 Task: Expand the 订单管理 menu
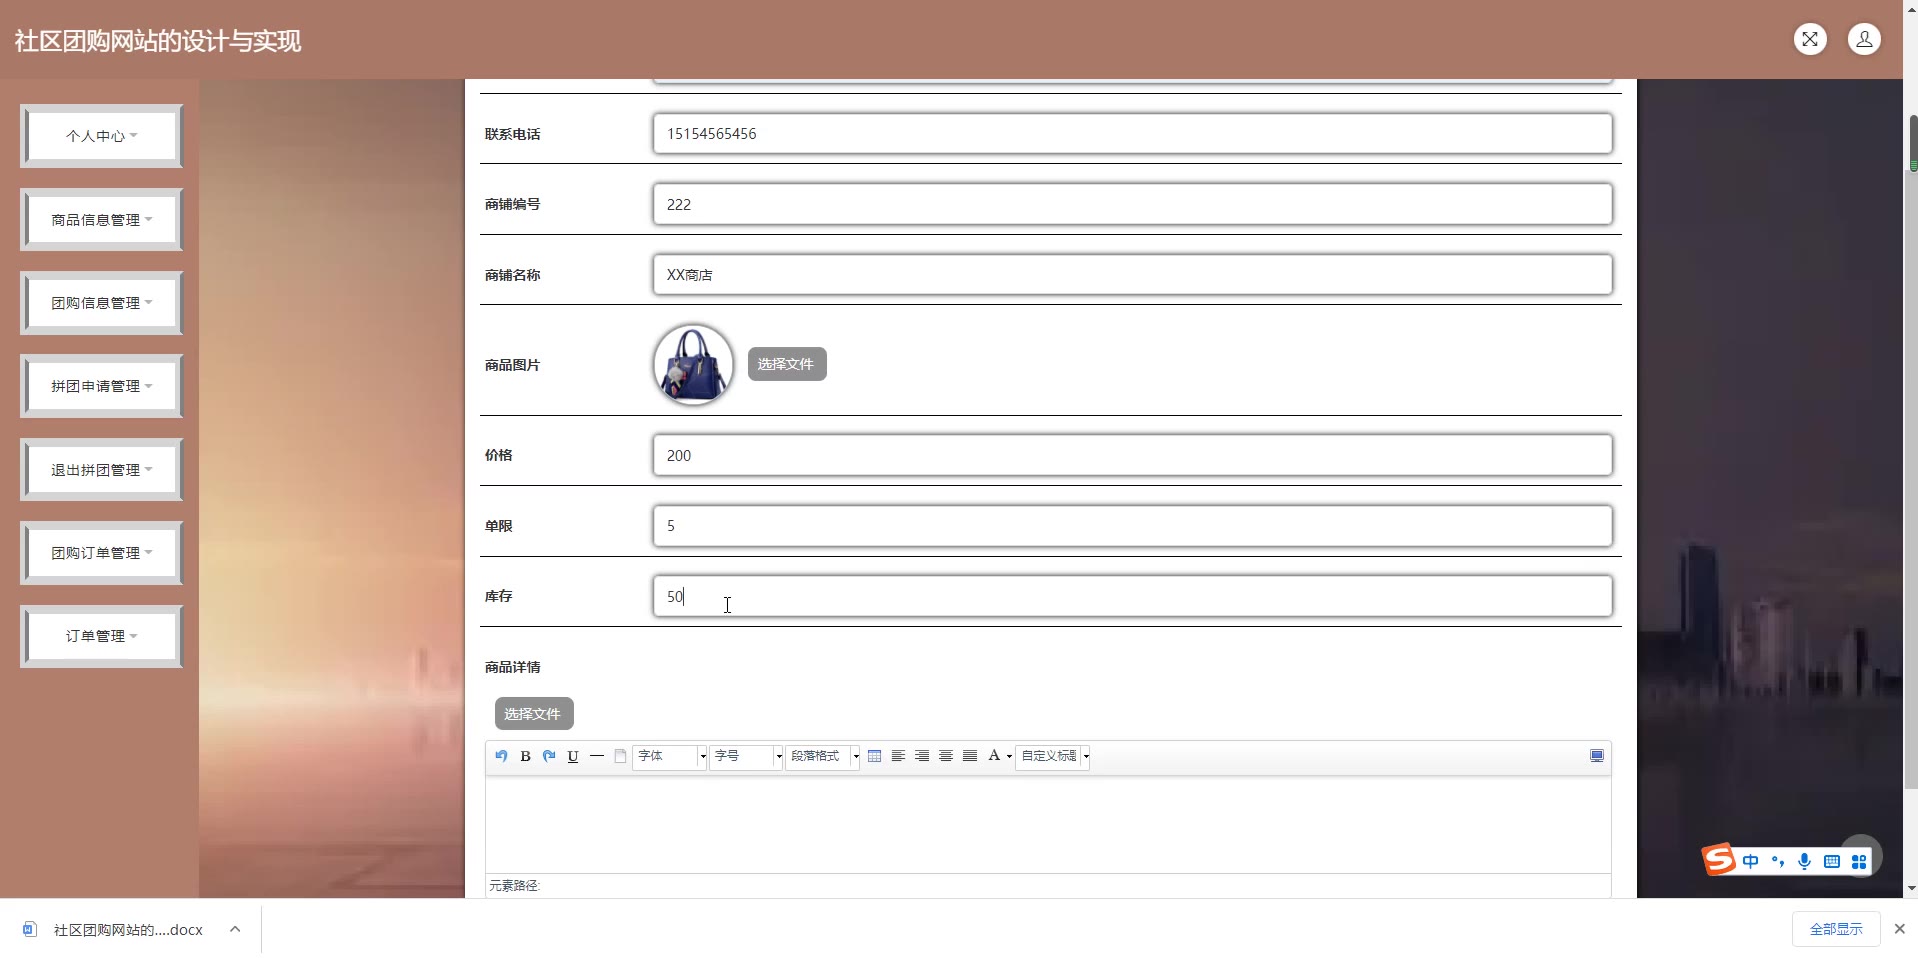(101, 636)
